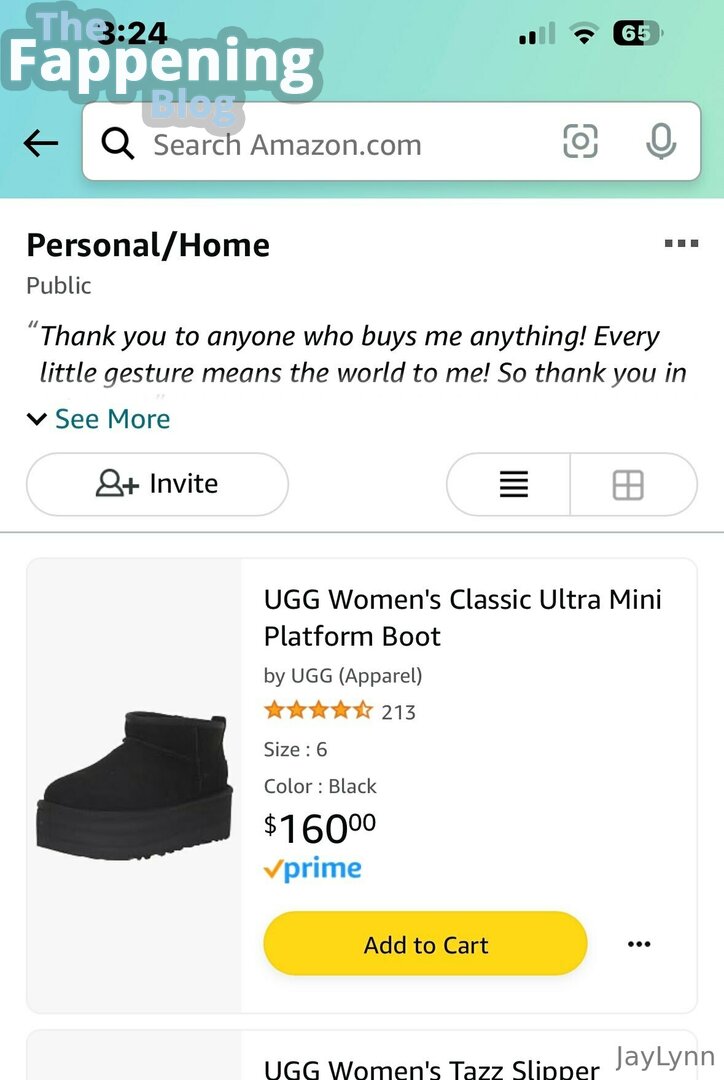Tap the Prime badge on the boot listing

click(313, 869)
